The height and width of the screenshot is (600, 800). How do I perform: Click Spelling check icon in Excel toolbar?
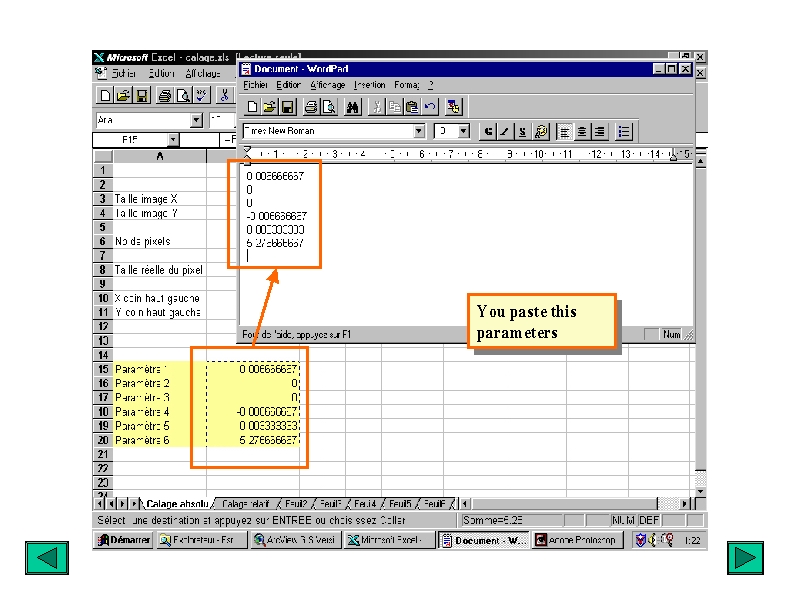click(x=202, y=95)
